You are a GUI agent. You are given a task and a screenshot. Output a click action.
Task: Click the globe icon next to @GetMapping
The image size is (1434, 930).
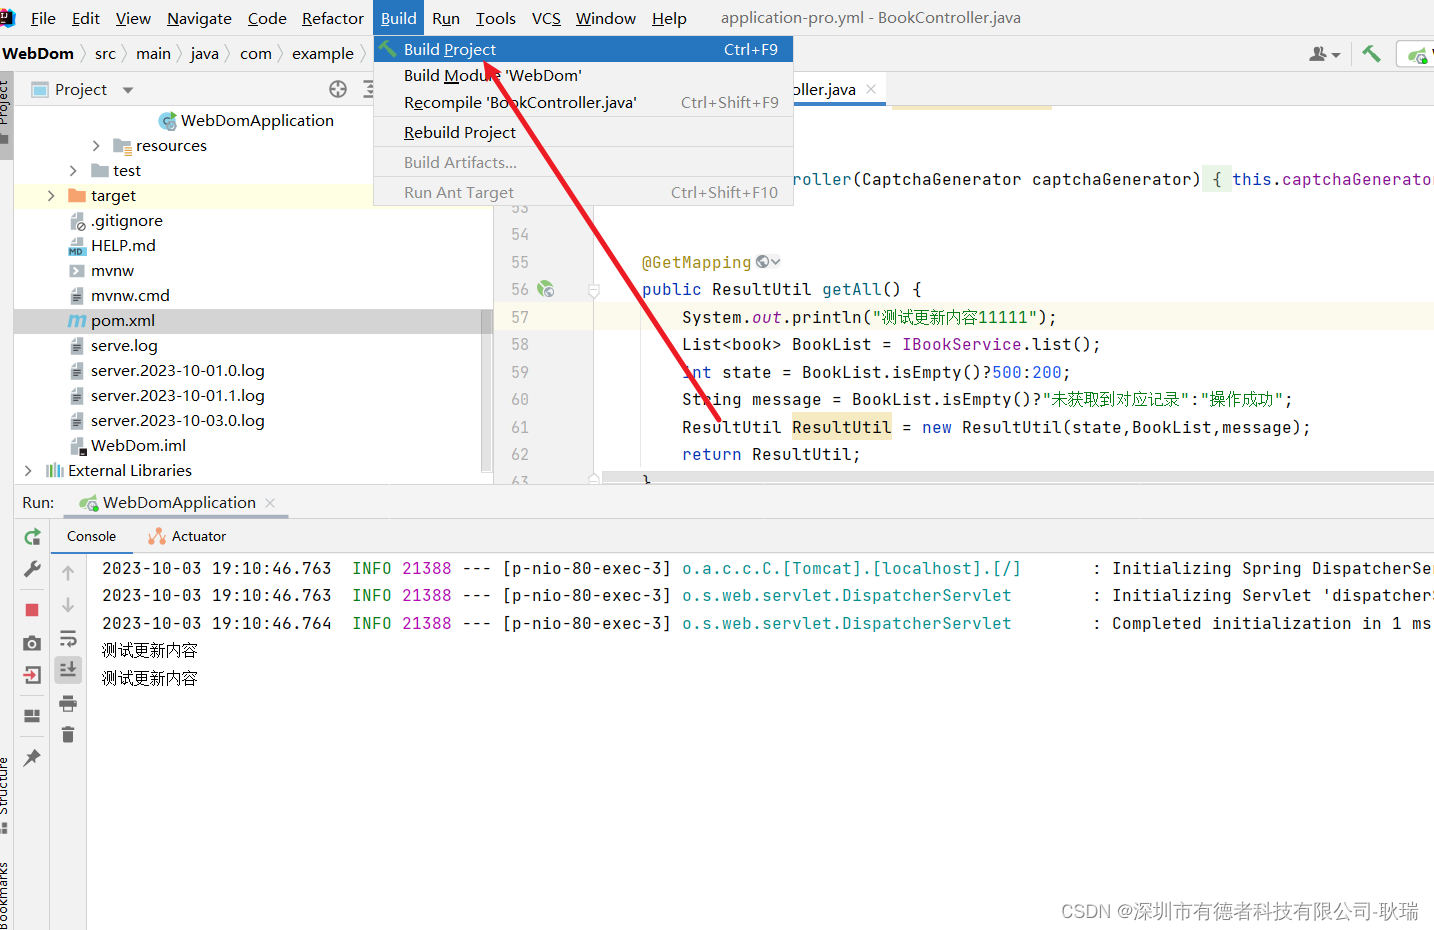tap(763, 262)
